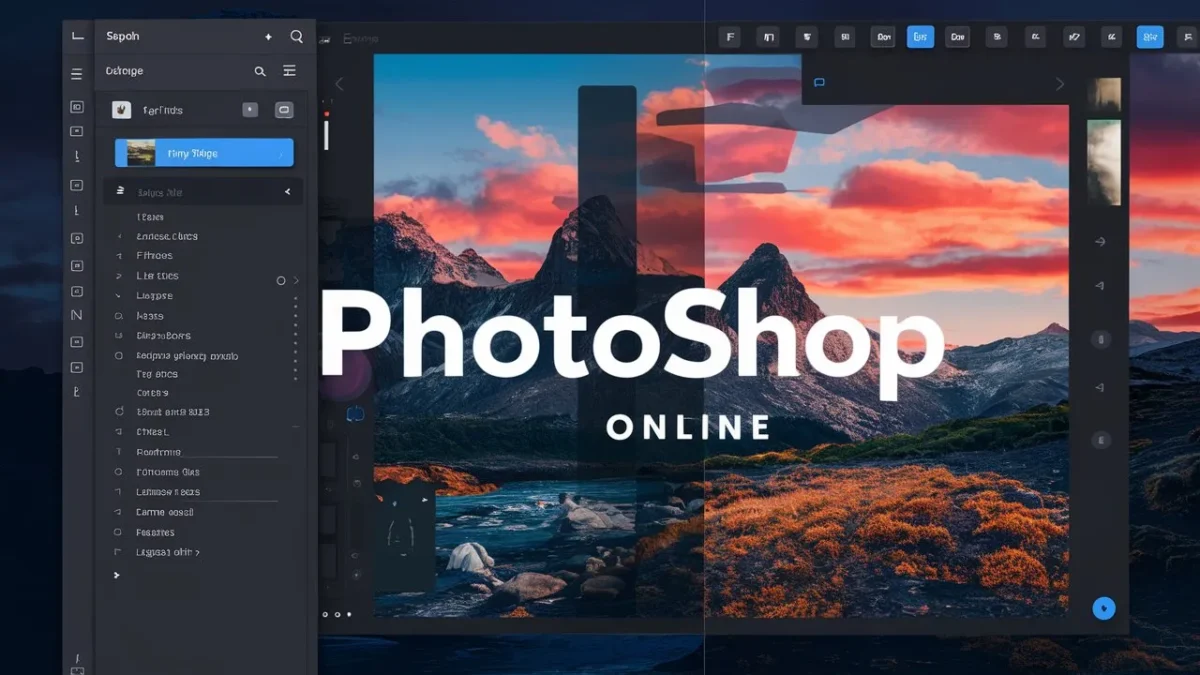Image resolution: width=1200 pixels, height=675 pixels.
Task: Click the magnifier icon beside Sepoh header
Action: click(x=296, y=37)
